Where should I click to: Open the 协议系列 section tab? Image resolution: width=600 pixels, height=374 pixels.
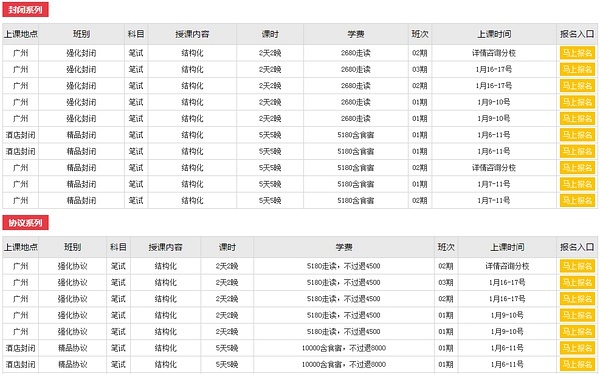click(x=25, y=222)
